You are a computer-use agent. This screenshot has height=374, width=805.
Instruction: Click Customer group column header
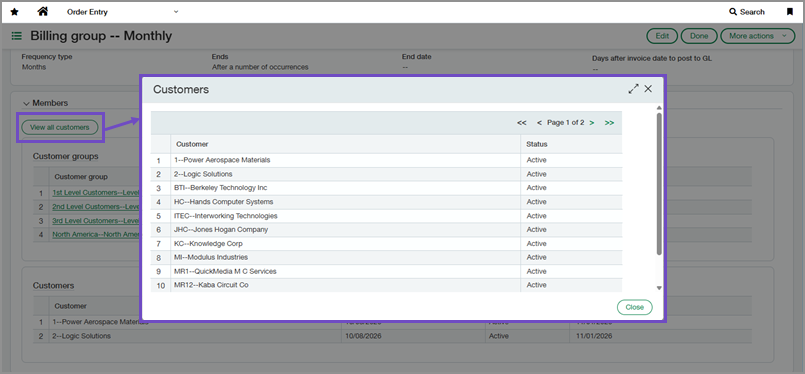[81, 177]
